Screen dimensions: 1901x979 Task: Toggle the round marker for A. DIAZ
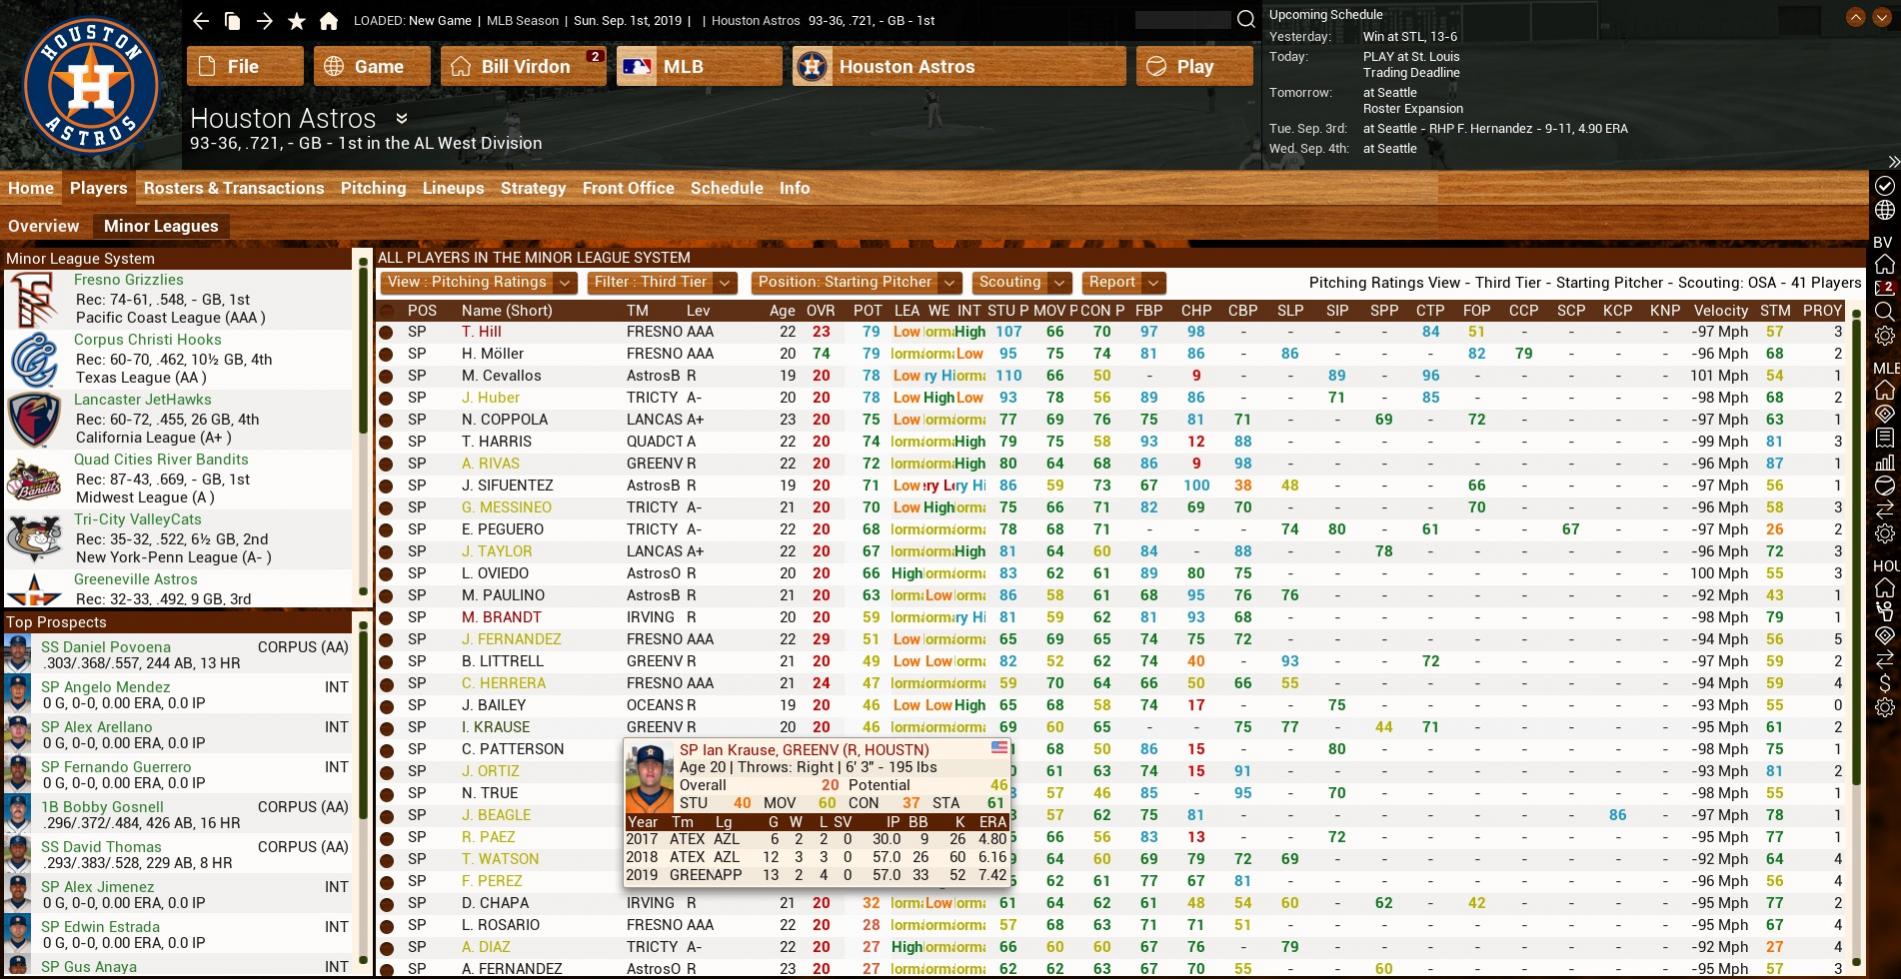click(386, 948)
